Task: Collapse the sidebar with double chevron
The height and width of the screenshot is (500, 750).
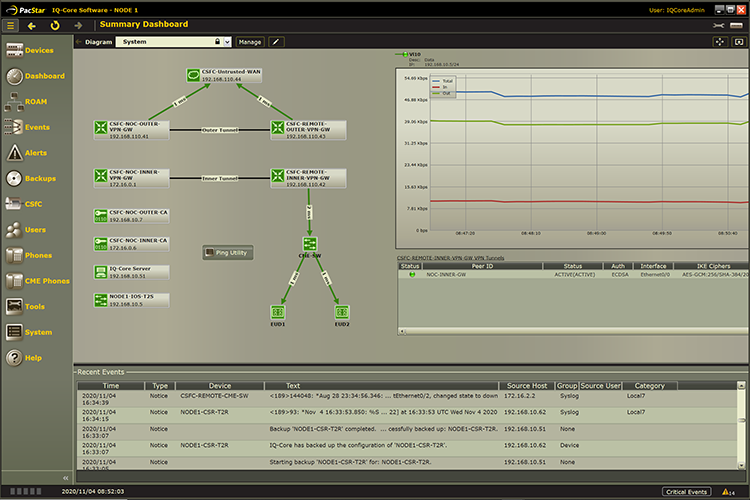Action: click(66, 478)
